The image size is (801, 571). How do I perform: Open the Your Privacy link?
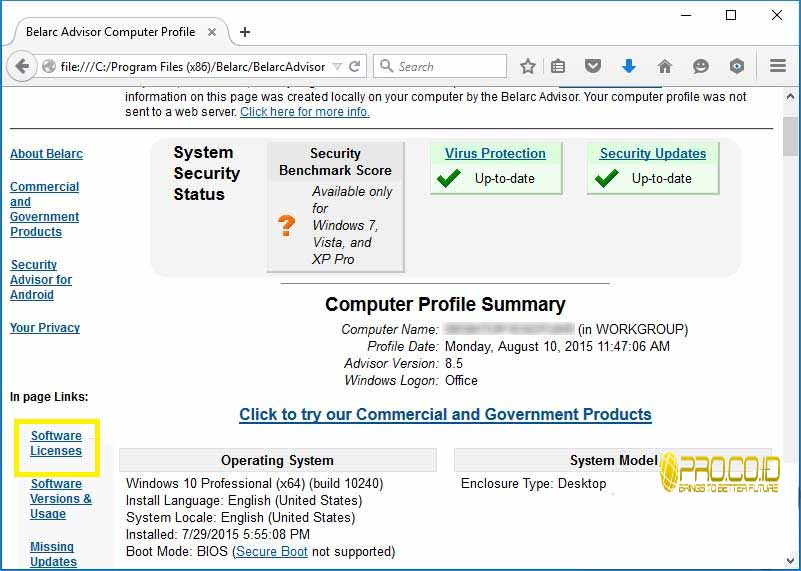45,328
